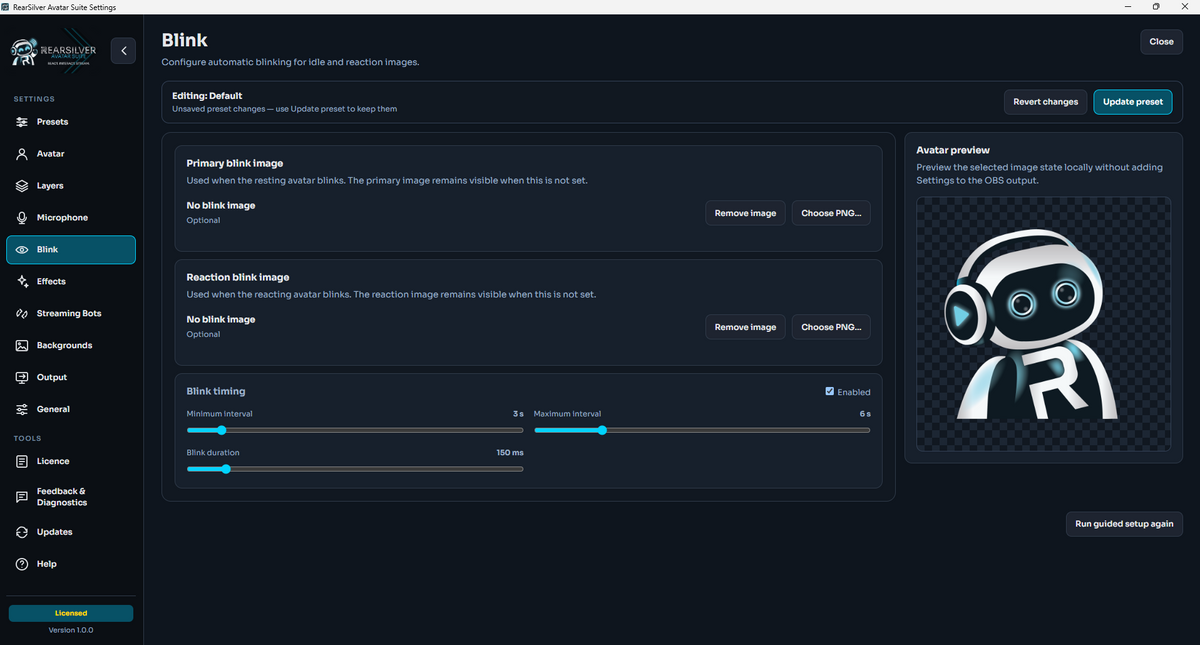1200x645 pixels.
Task: Click the 'Version 1.0.0' text
Action: click(x=71, y=630)
